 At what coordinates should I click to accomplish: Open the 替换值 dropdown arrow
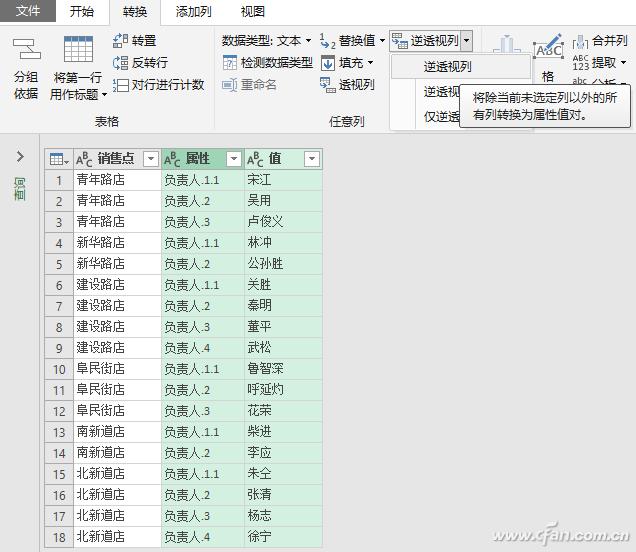click(382, 41)
